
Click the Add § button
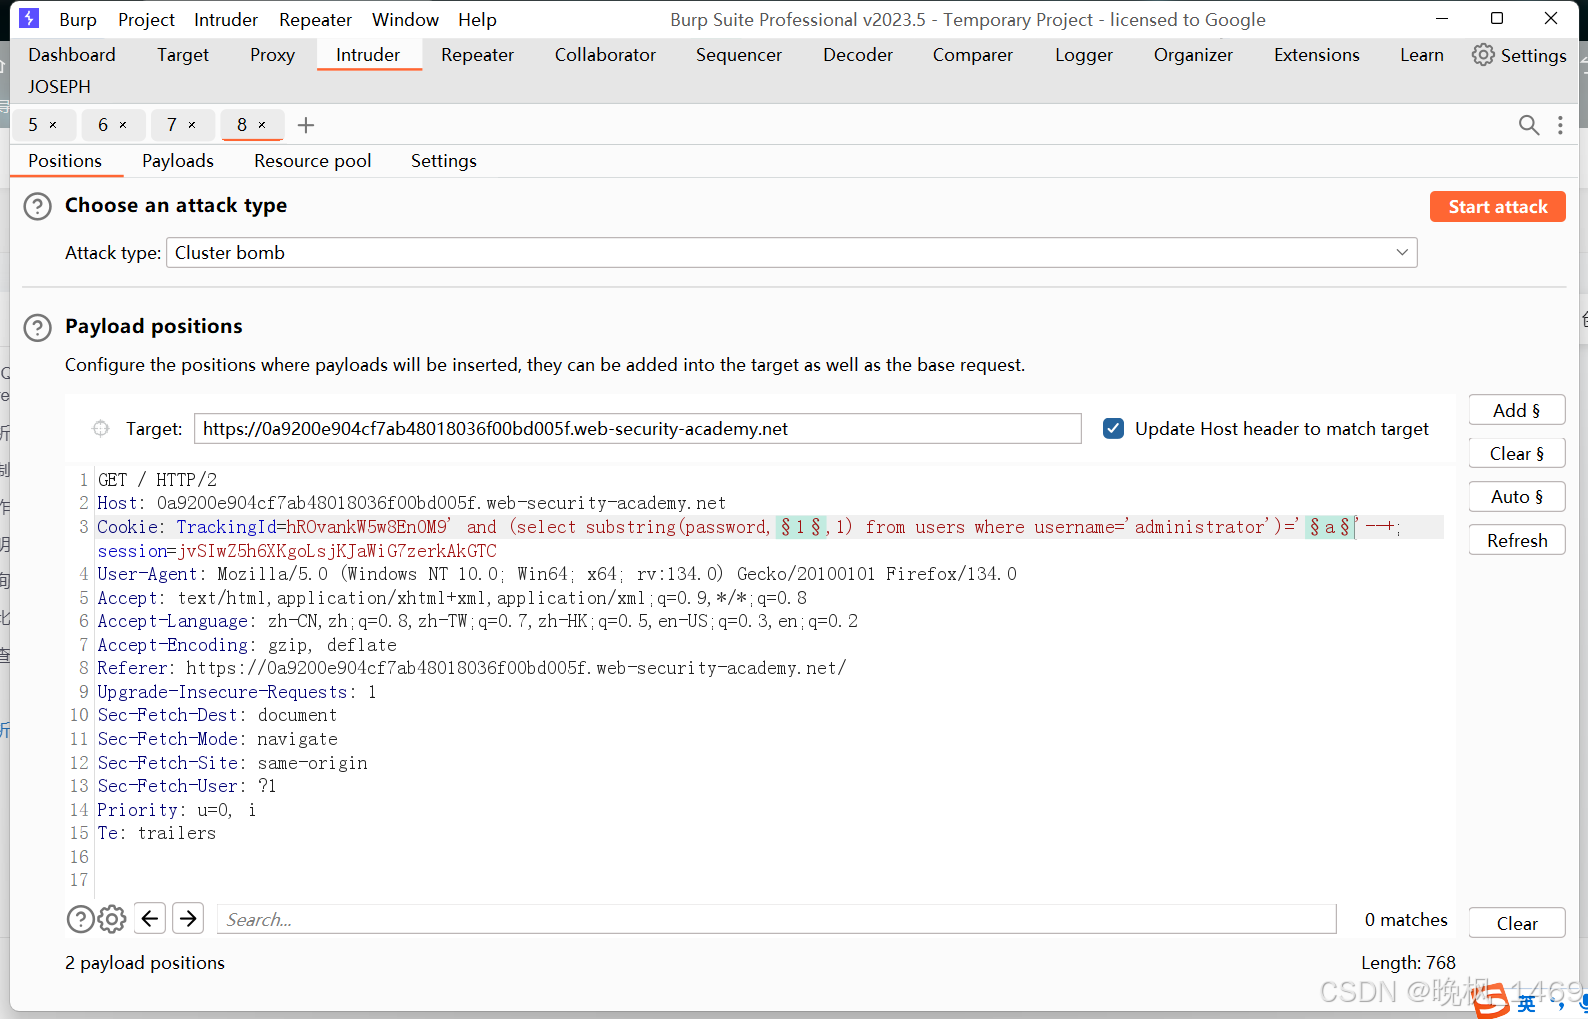point(1517,410)
